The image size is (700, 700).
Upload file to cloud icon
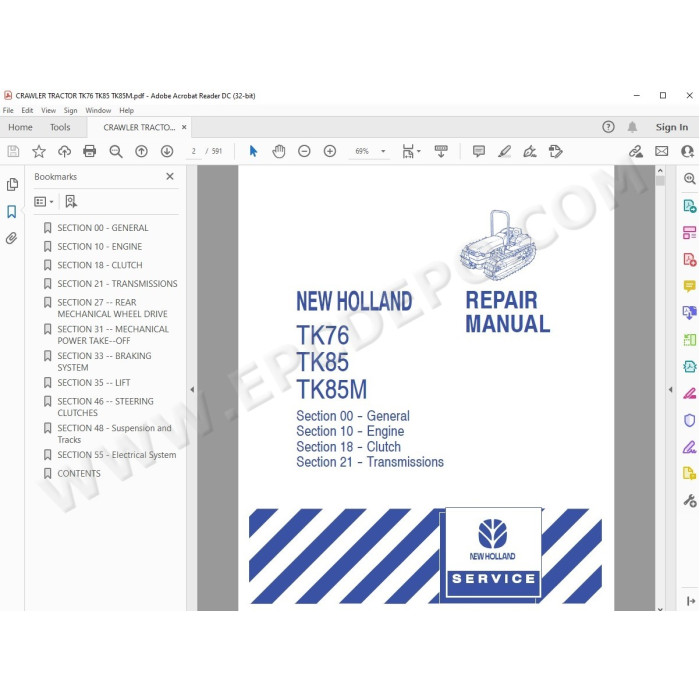(x=64, y=151)
